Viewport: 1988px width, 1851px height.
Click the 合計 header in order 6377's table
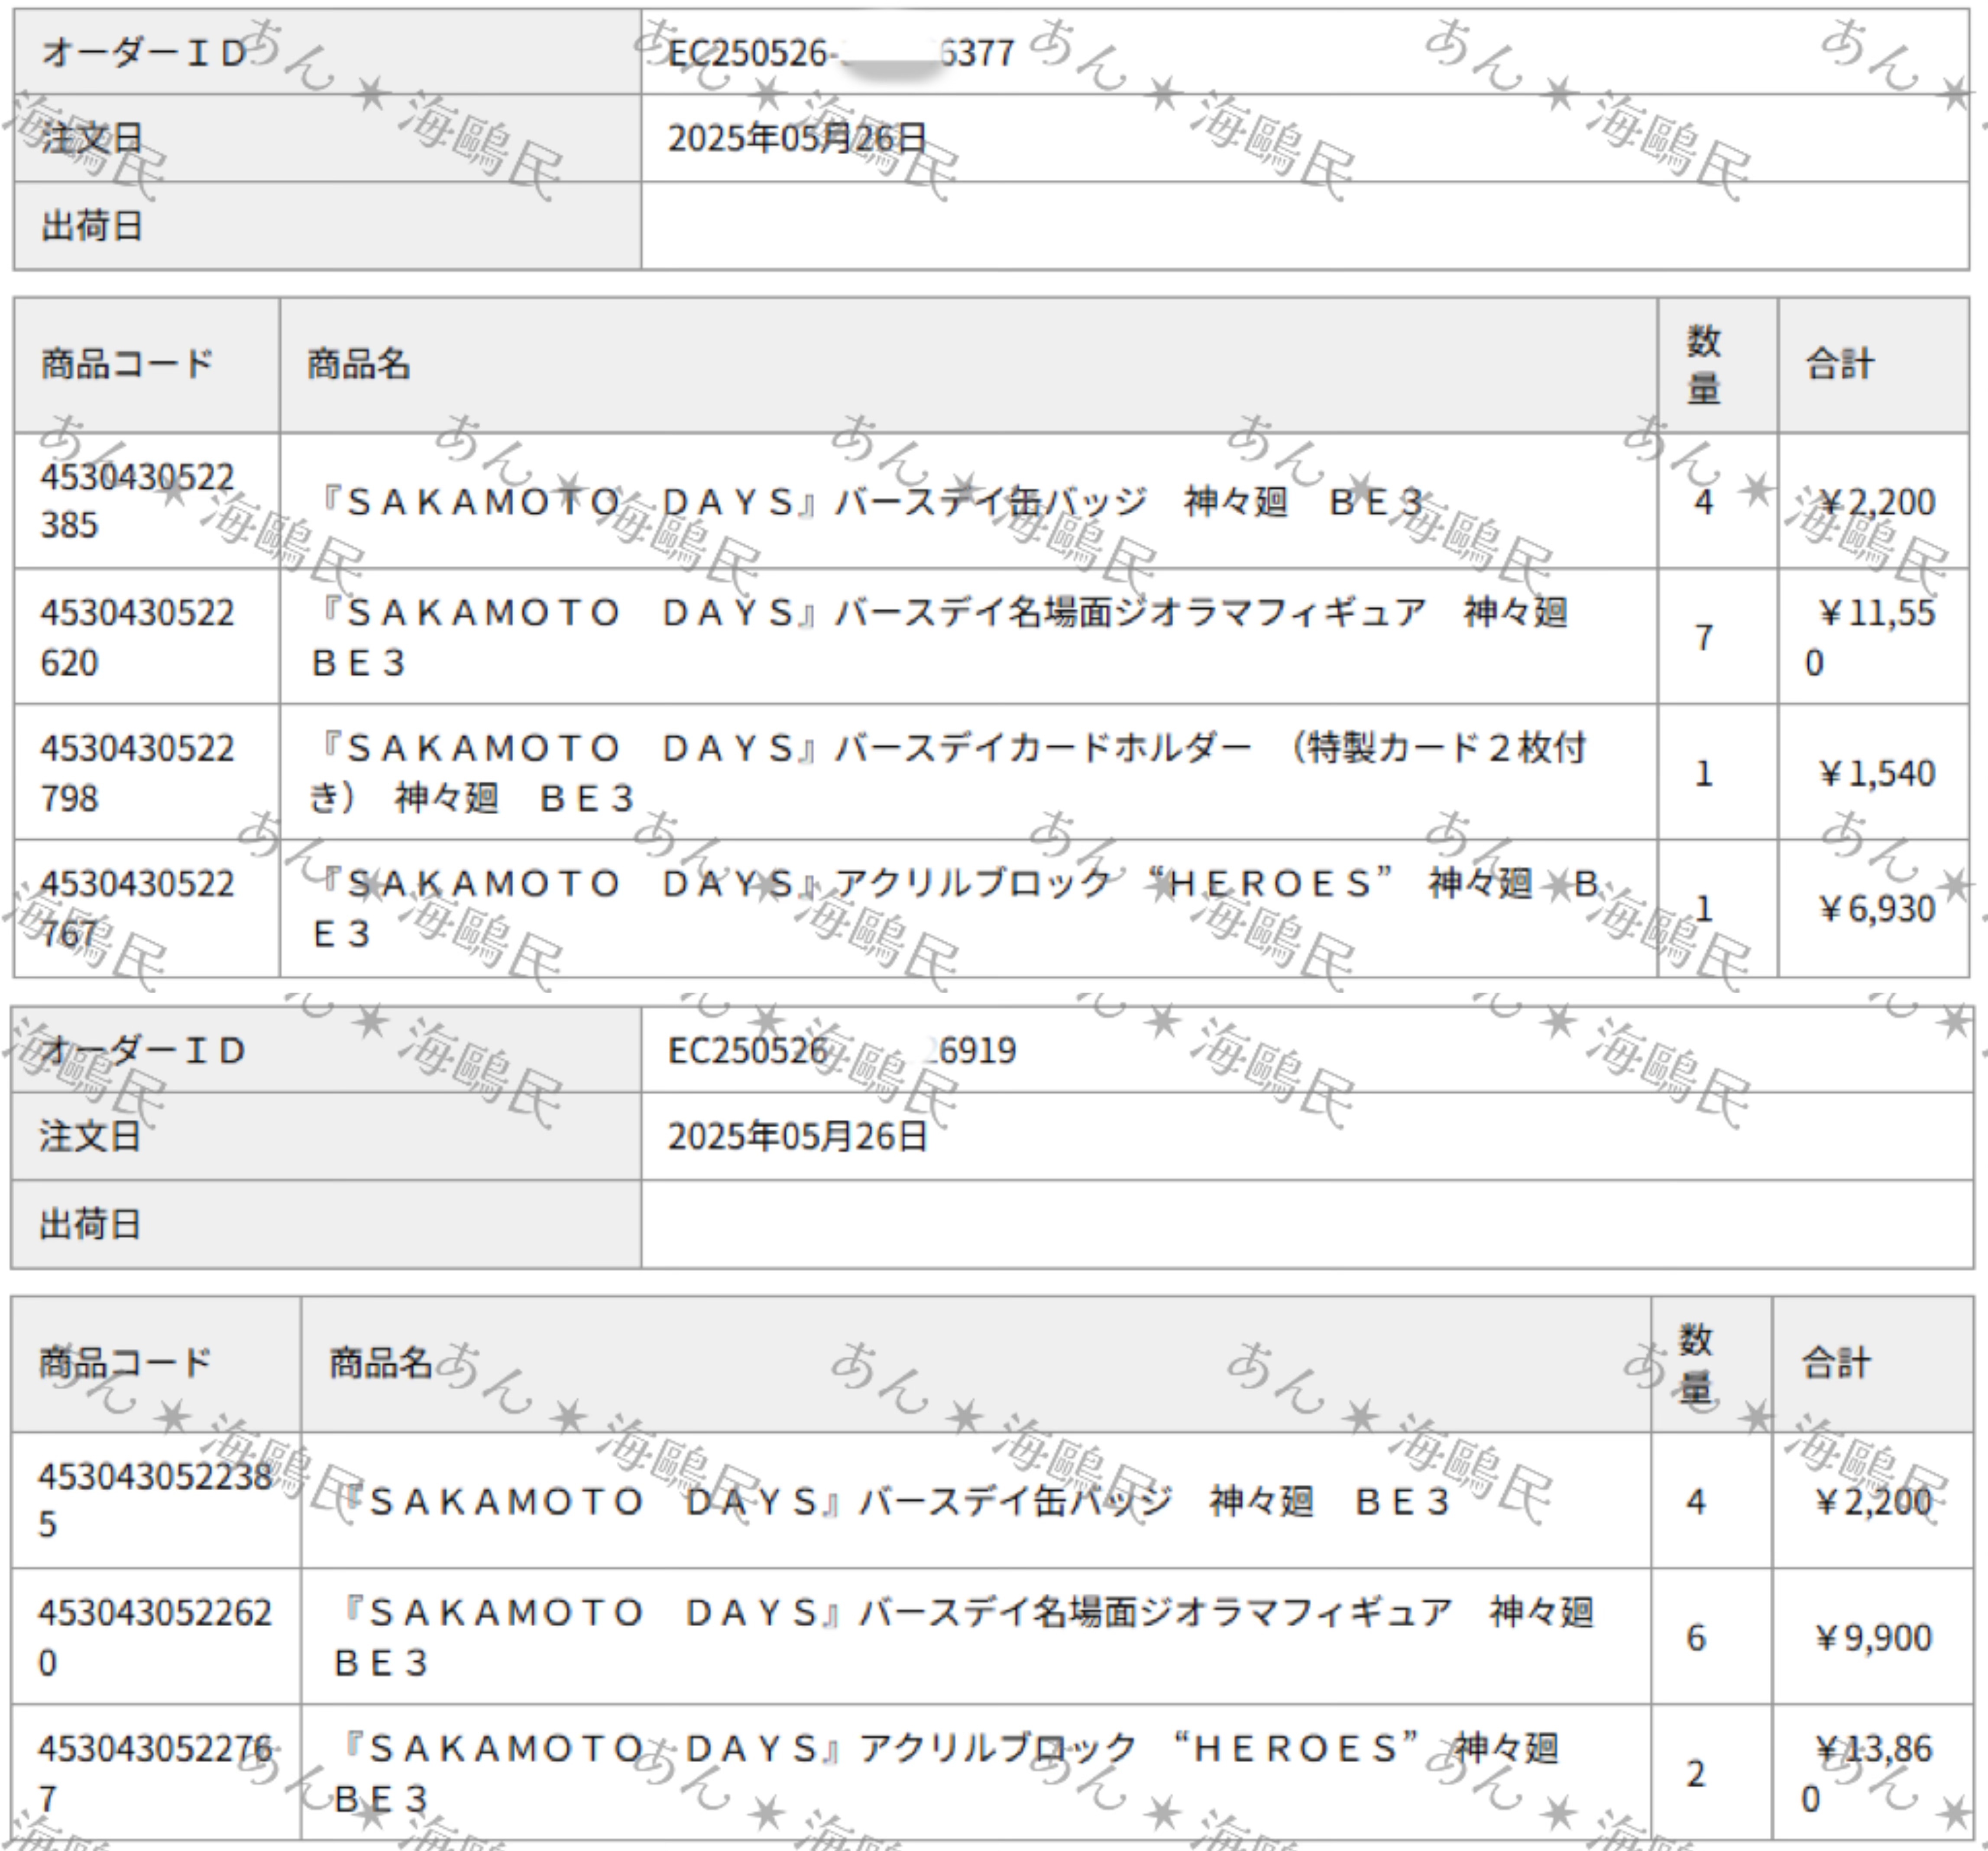tap(1840, 364)
